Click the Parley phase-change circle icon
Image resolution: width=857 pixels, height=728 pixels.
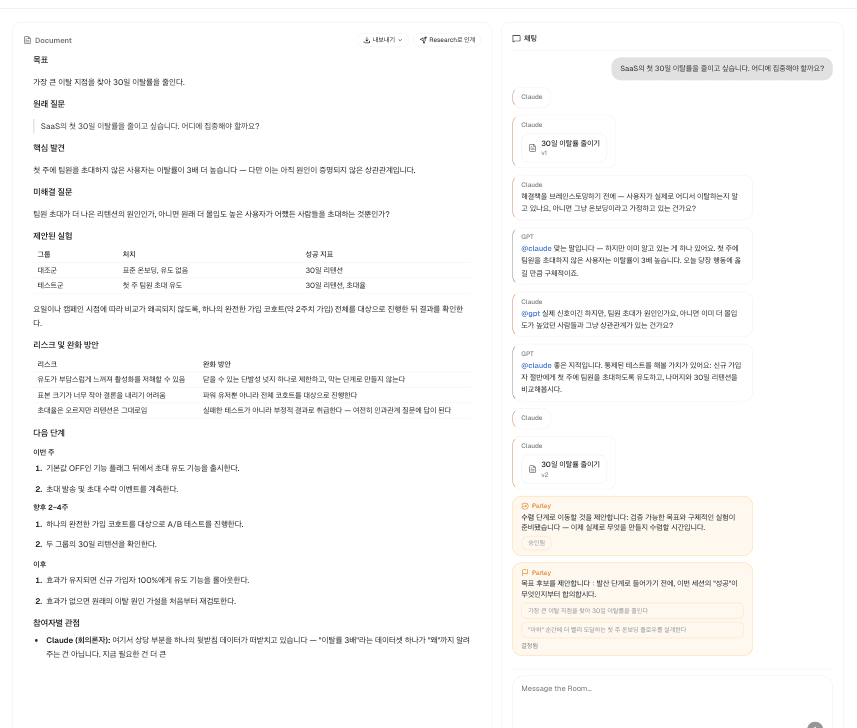(x=525, y=506)
